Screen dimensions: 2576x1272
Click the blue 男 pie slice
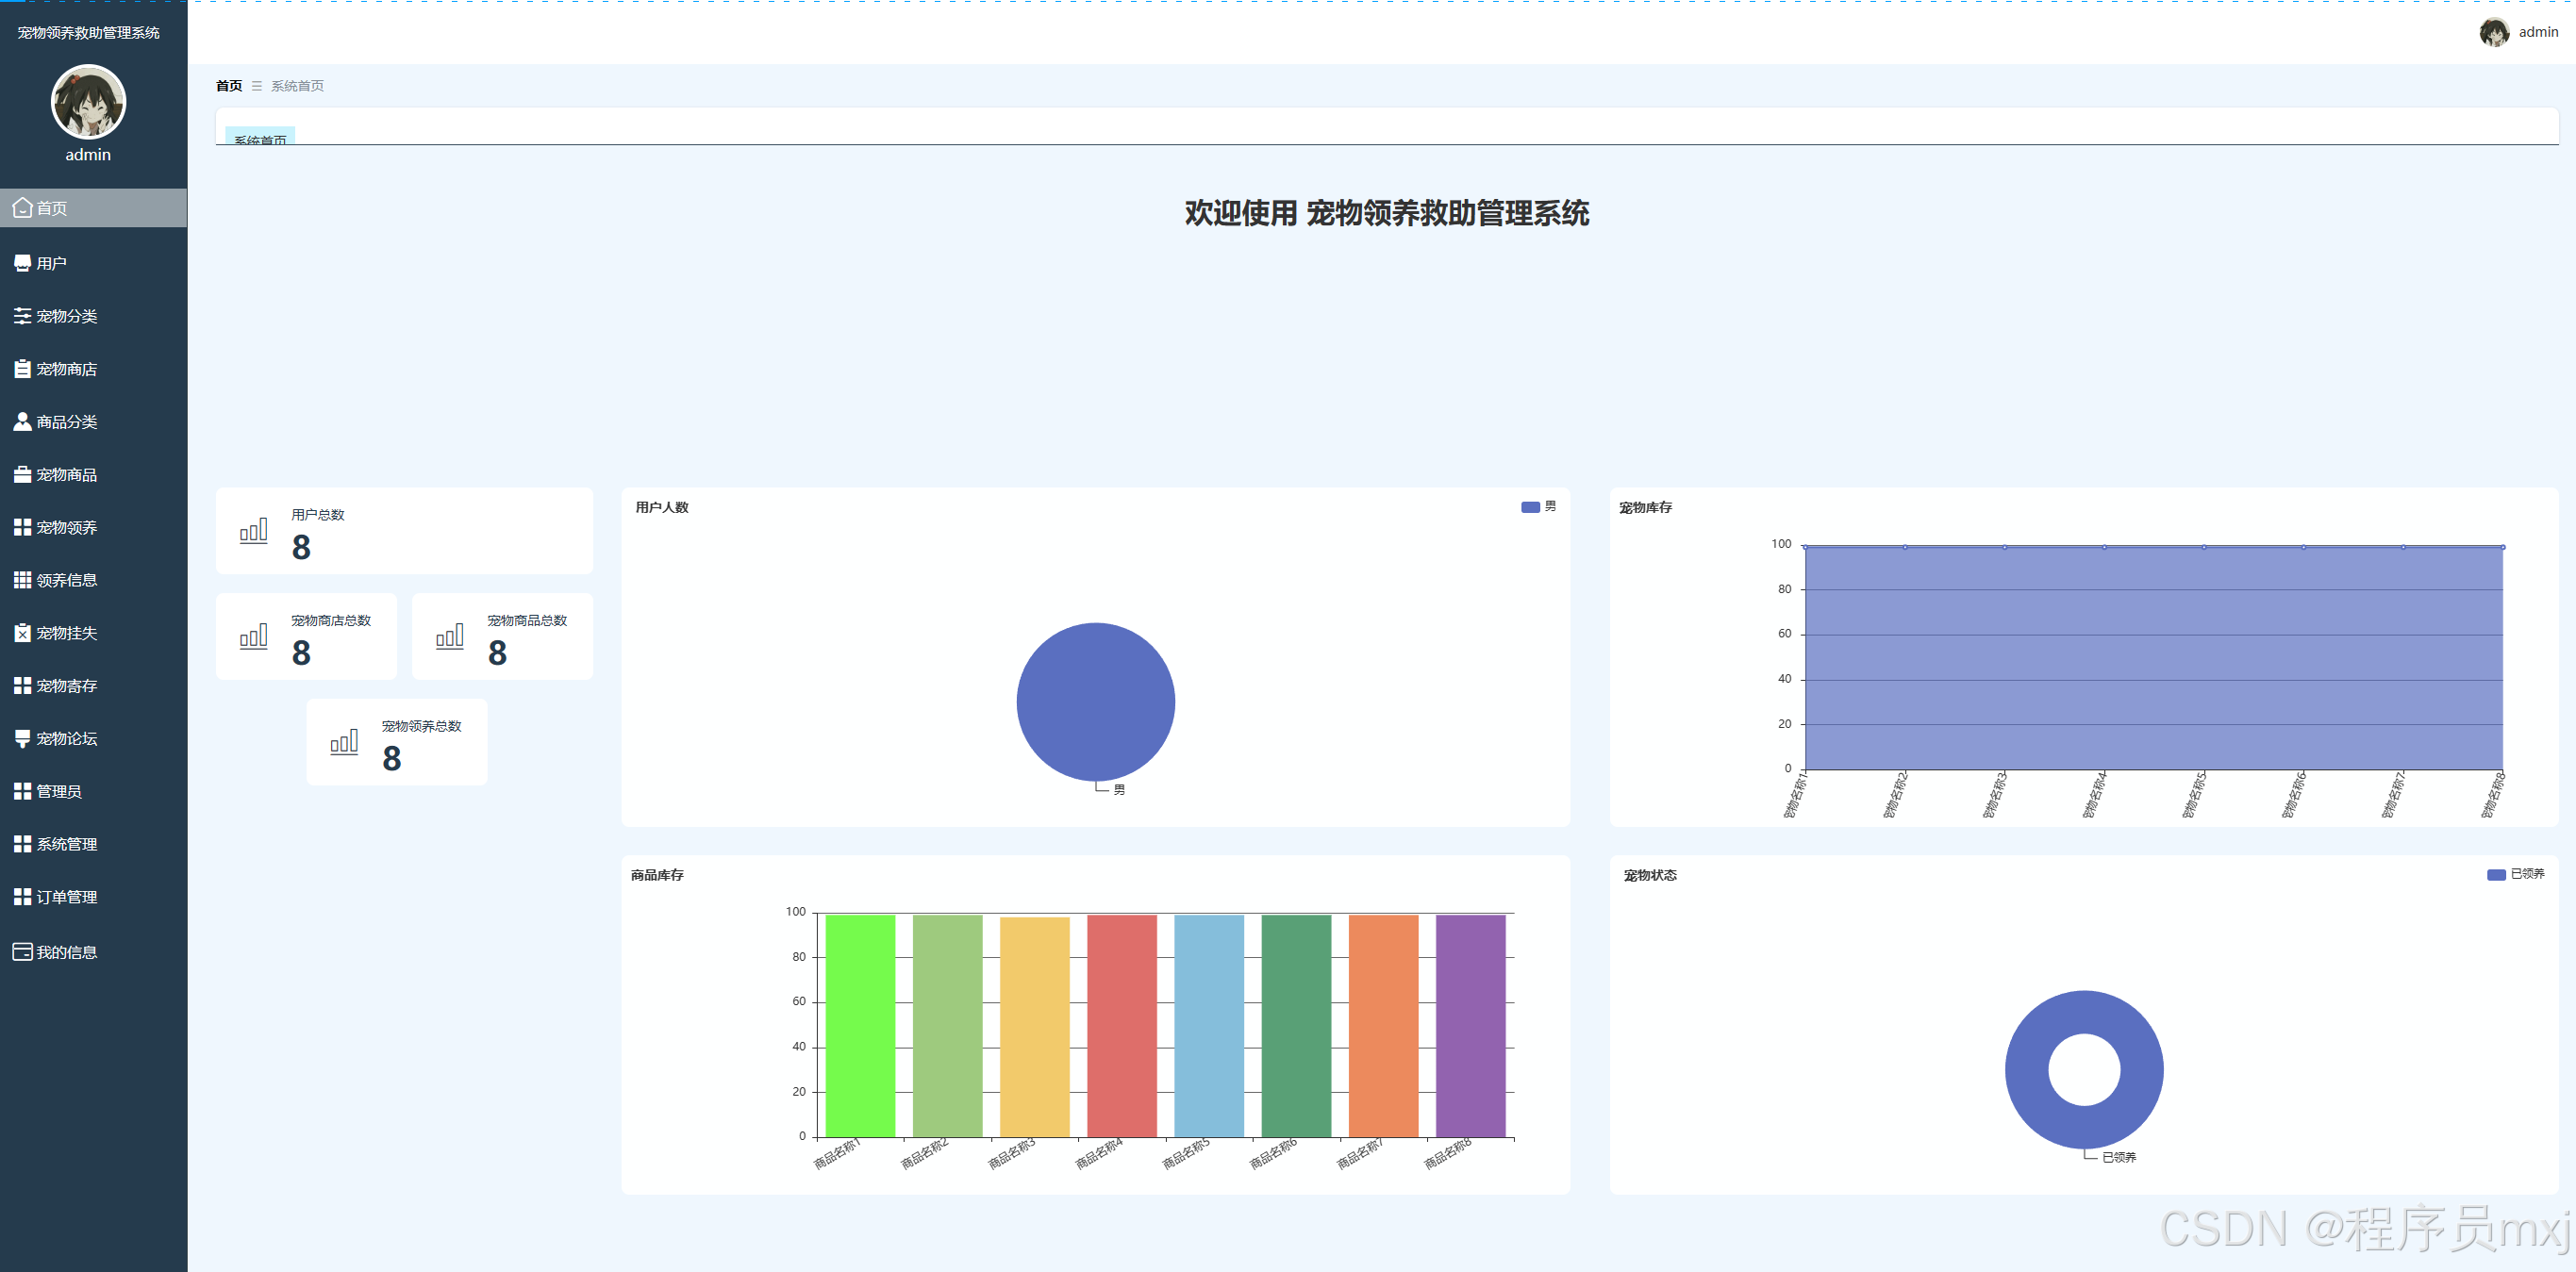click(1095, 702)
